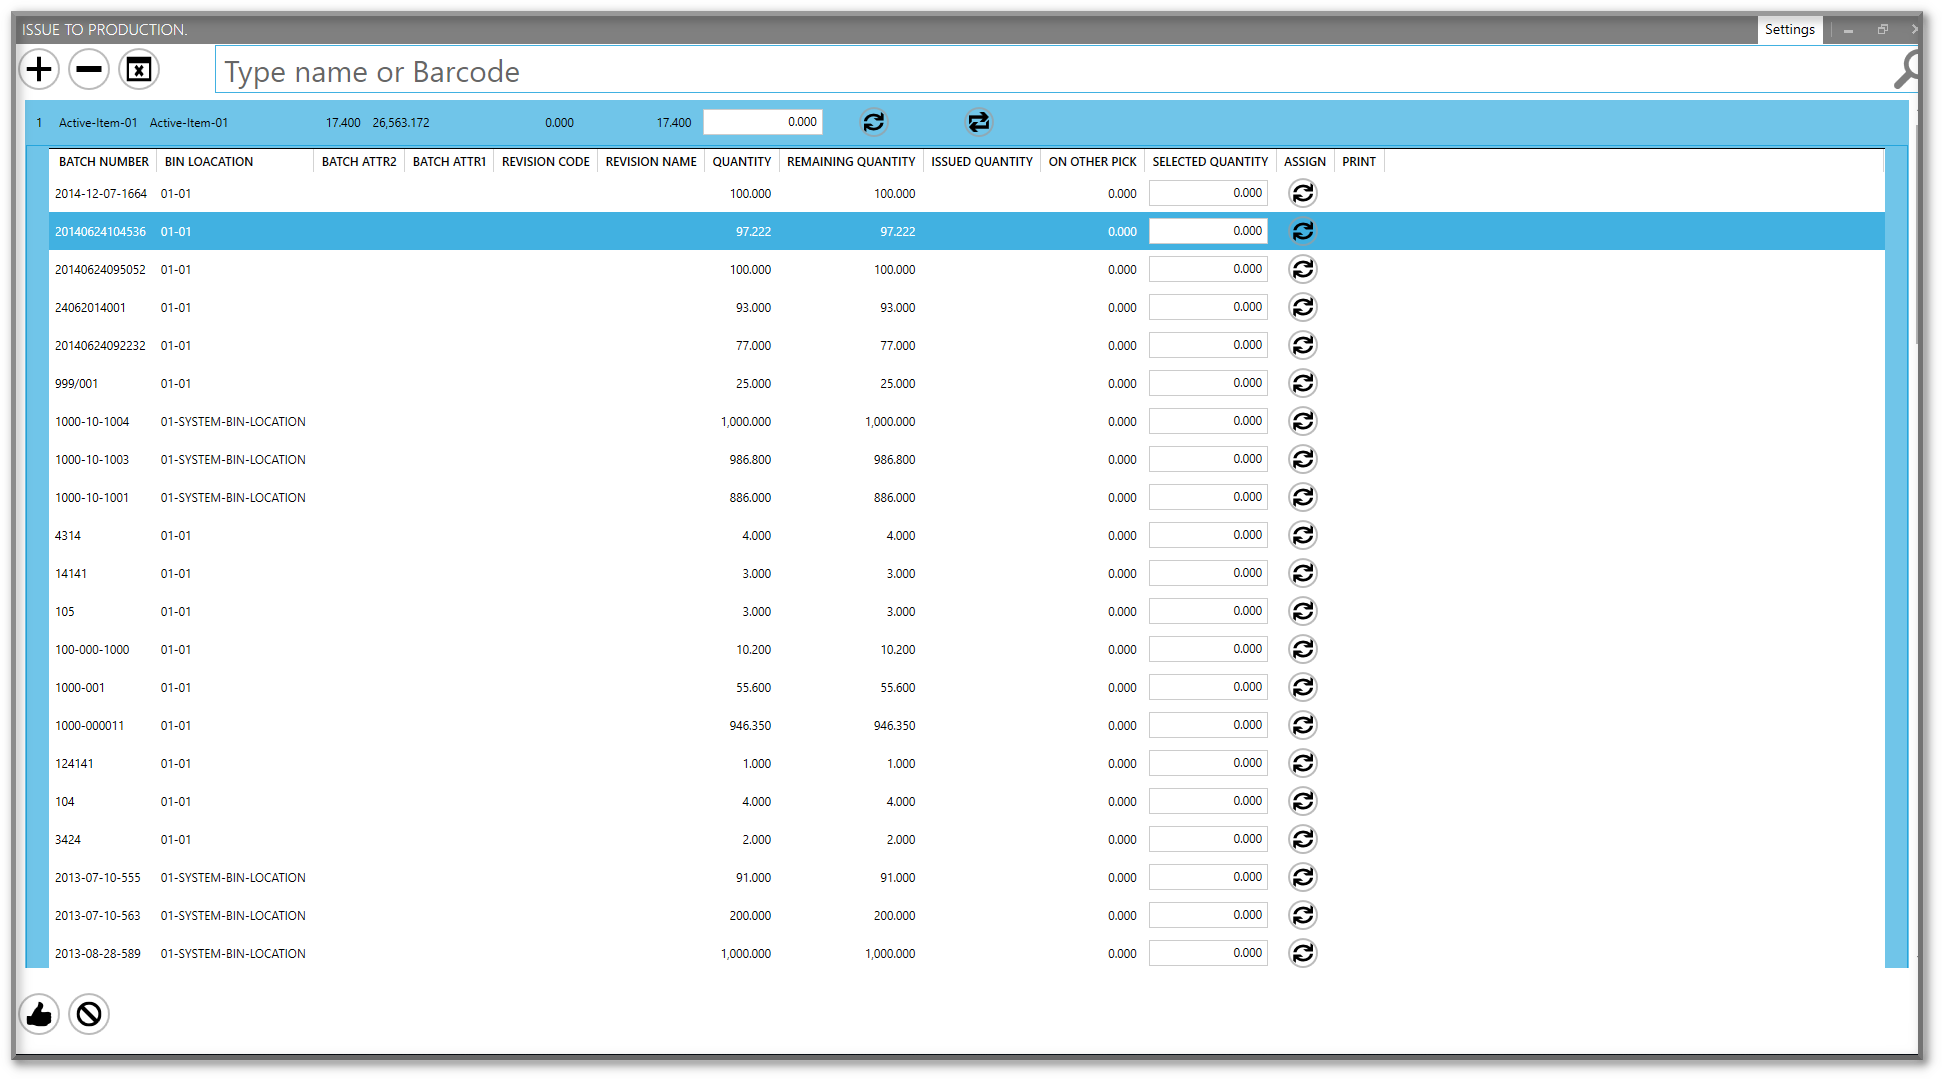Viewport: 1942px width, 1079px height.
Task: Click selected quantity field for batch 1000-000011
Action: tap(1208, 725)
